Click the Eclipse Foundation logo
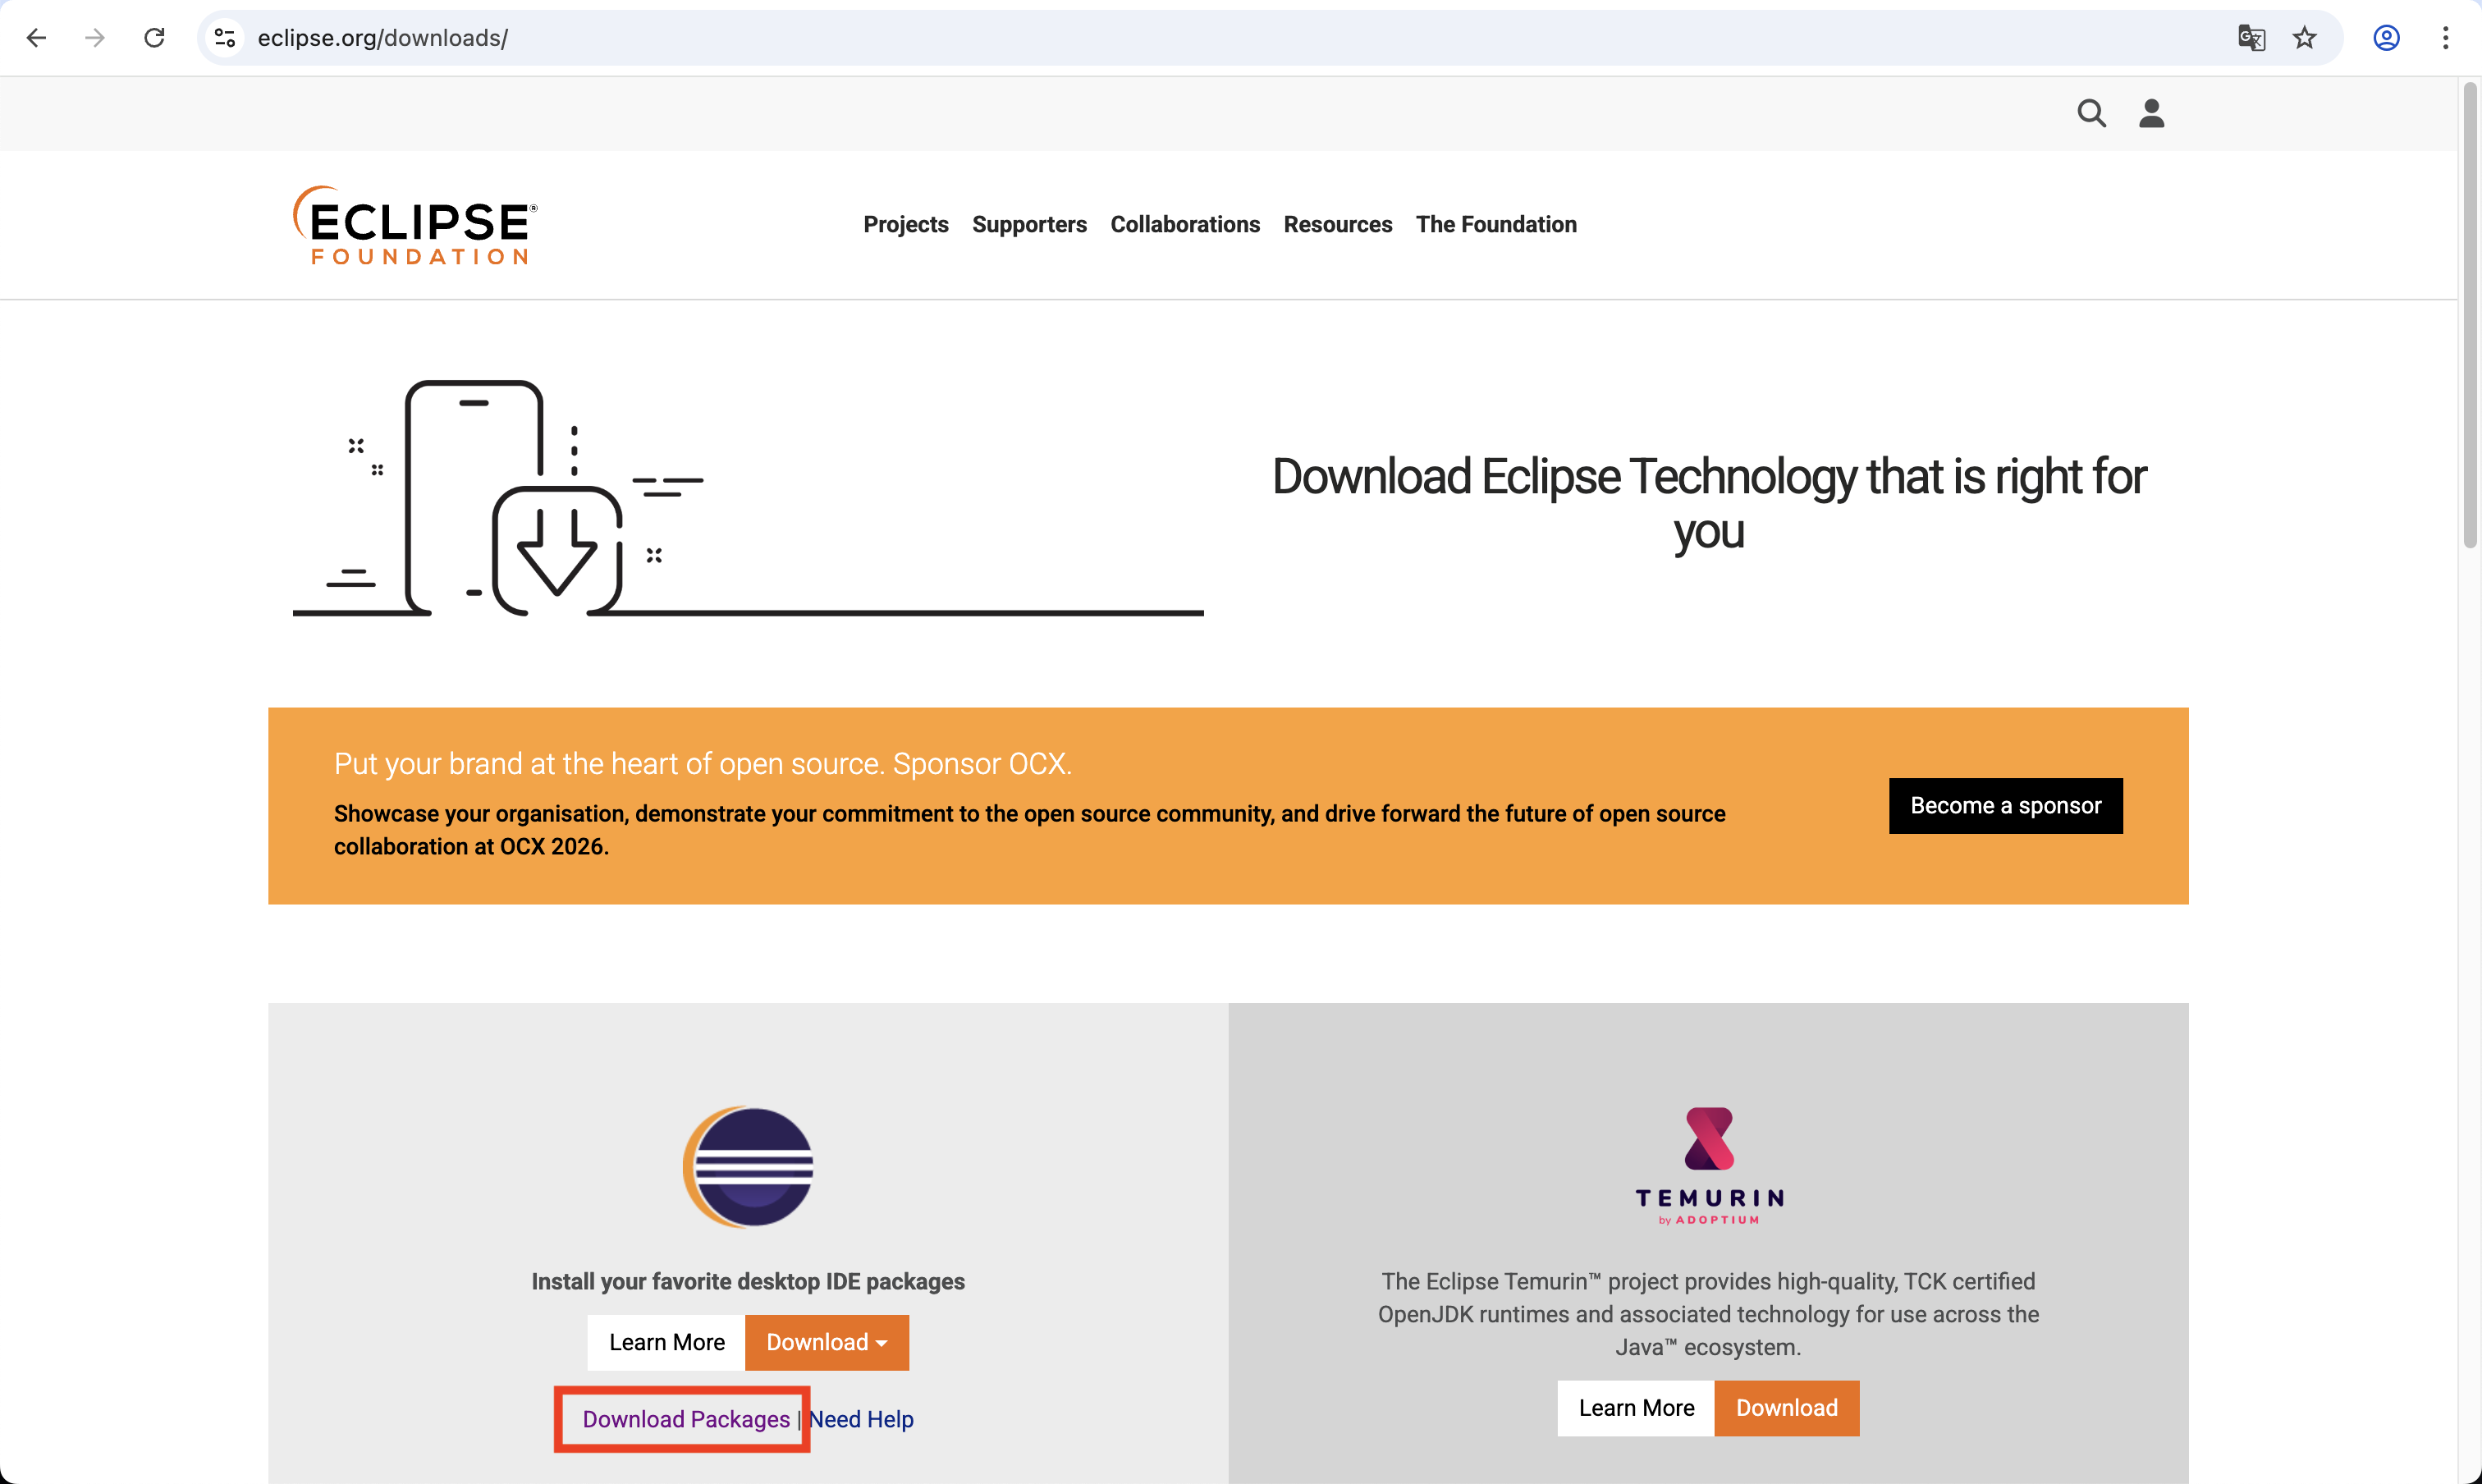This screenshot has height=1484, width=2482. click(x=415, y=225)
